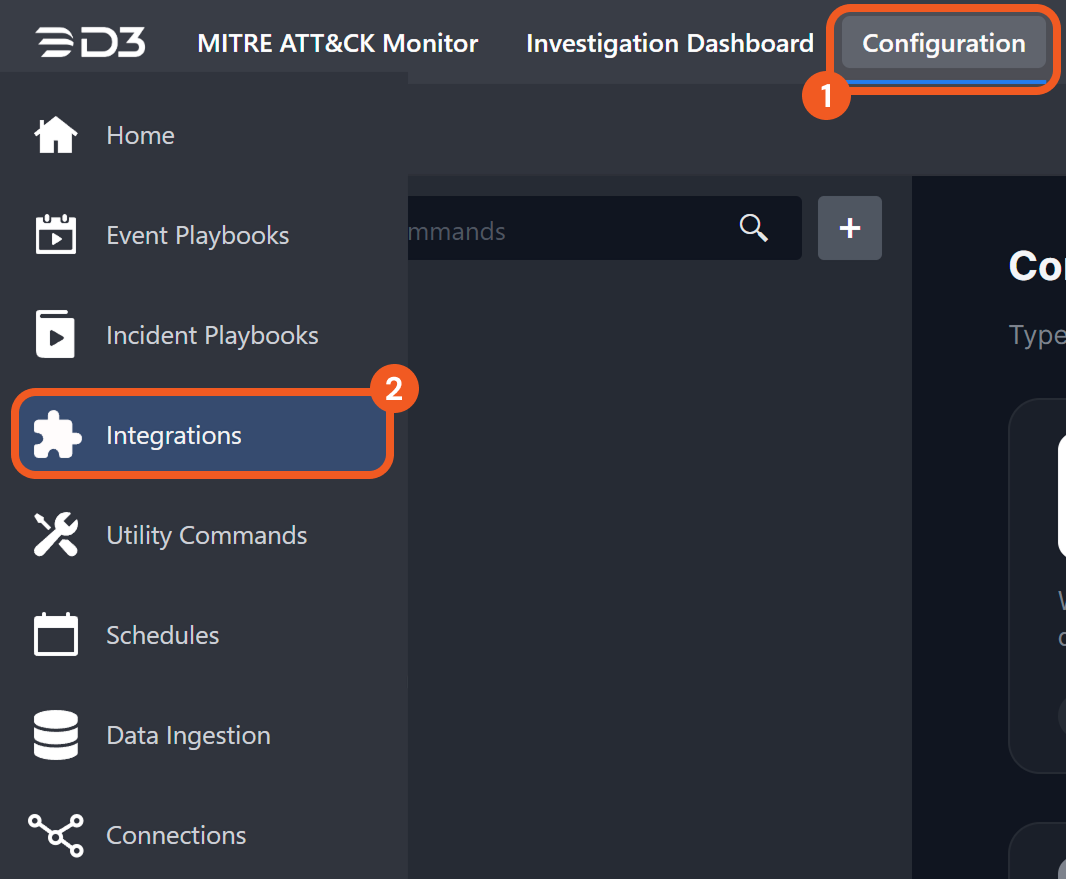Switch to the Investigation Dashboard tab

[669, 44]
